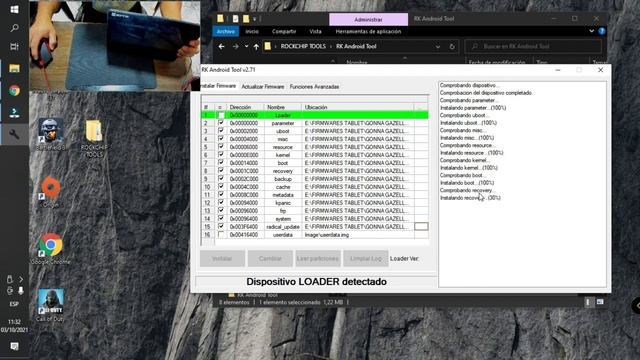Viewport: 640px width, 360px height.
Task: Click the Cambiar button
Action: (x=270, y=258)
